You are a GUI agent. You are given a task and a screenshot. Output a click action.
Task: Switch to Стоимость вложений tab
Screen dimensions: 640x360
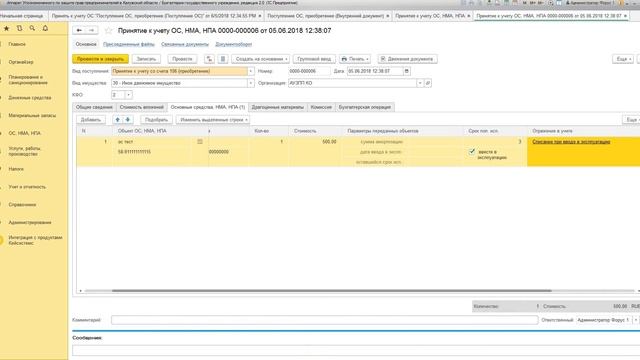tap(142, 107)
